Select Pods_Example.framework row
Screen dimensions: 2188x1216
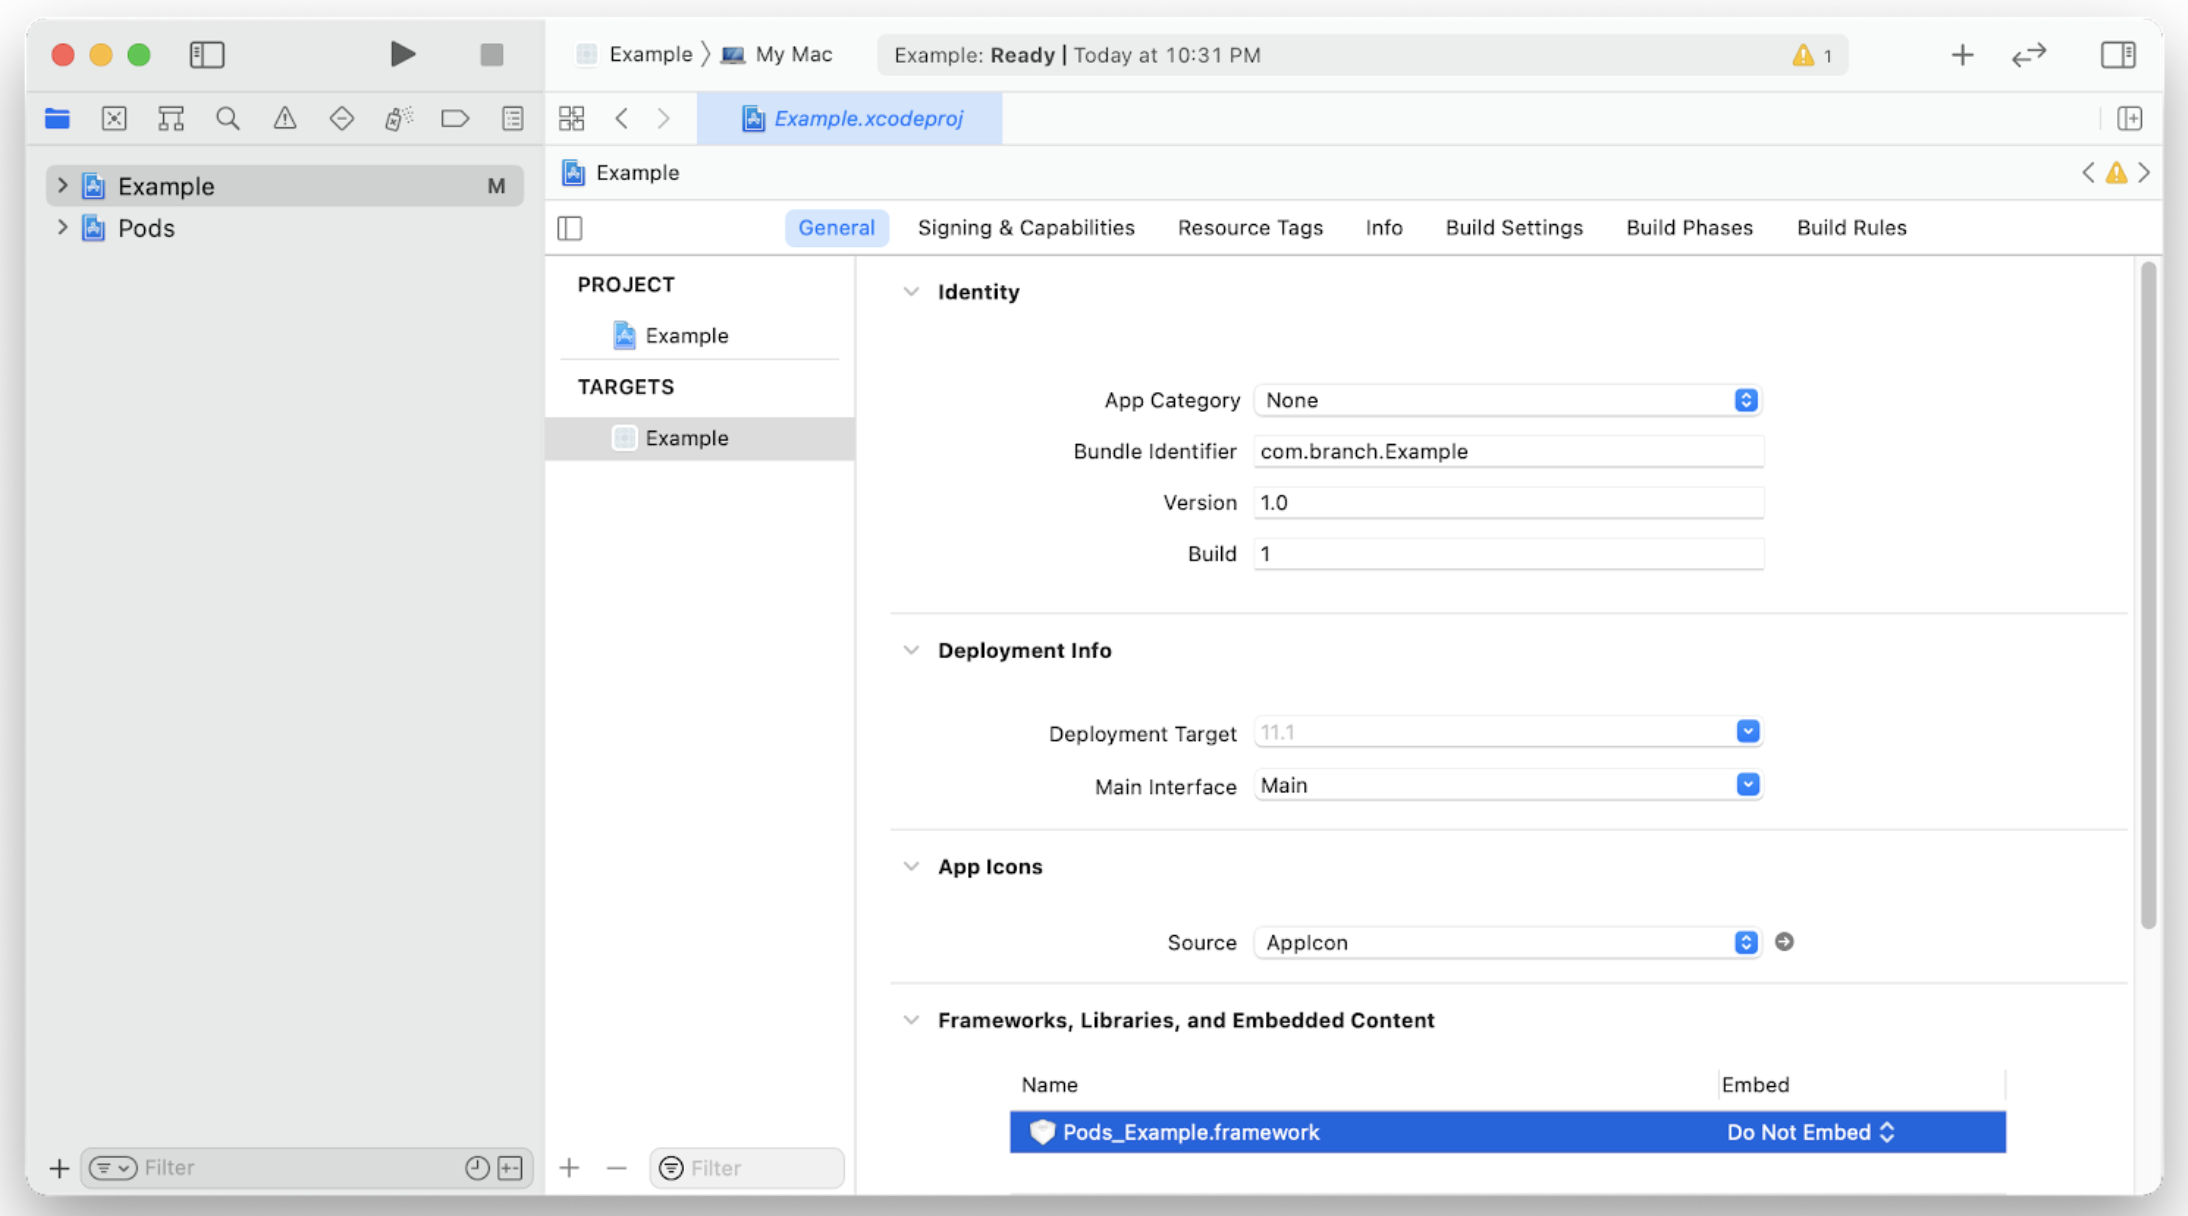tap(1507, 1132)
